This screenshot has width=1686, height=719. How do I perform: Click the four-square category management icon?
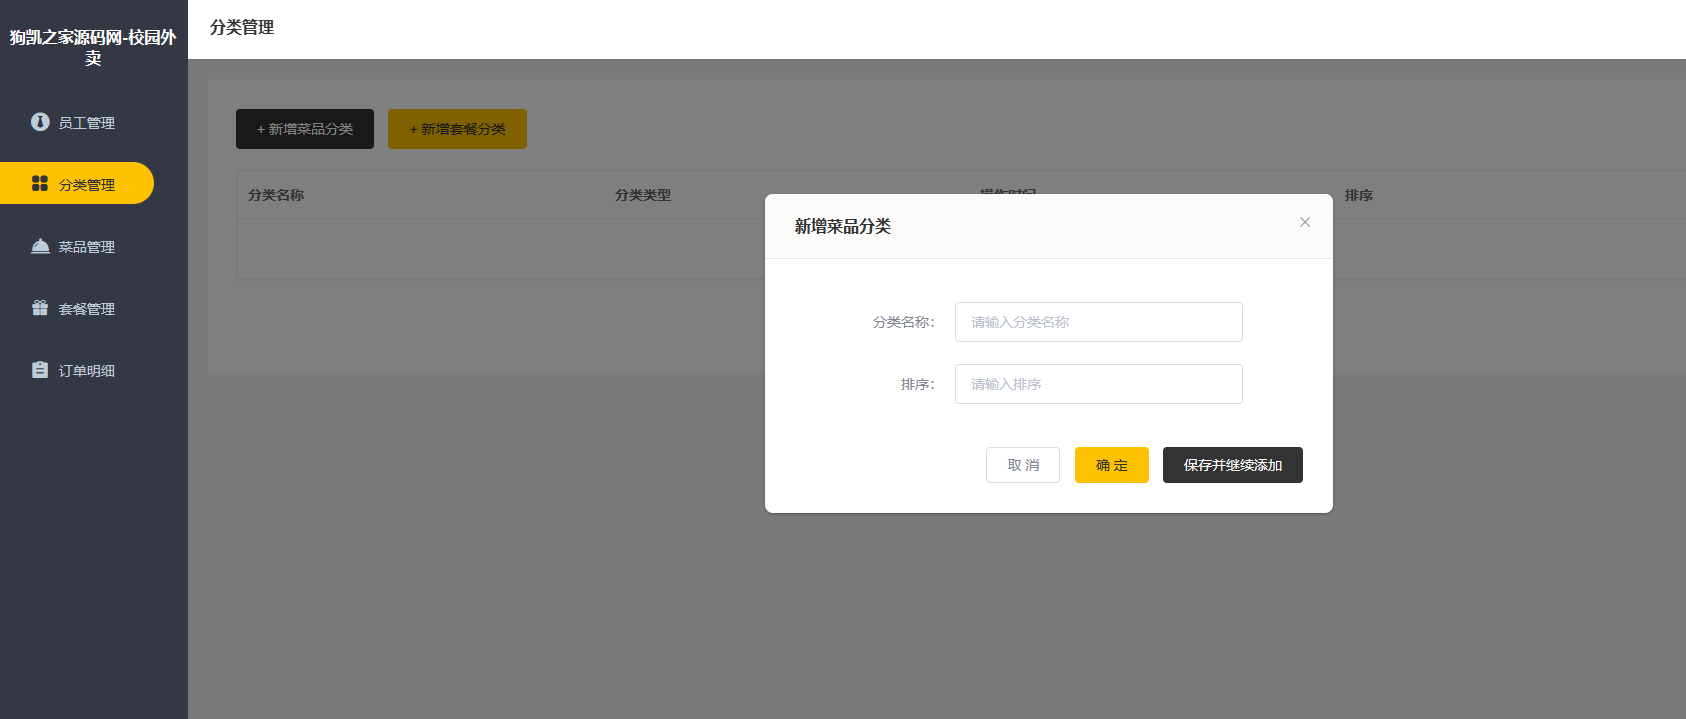click(x=40, y=184)
